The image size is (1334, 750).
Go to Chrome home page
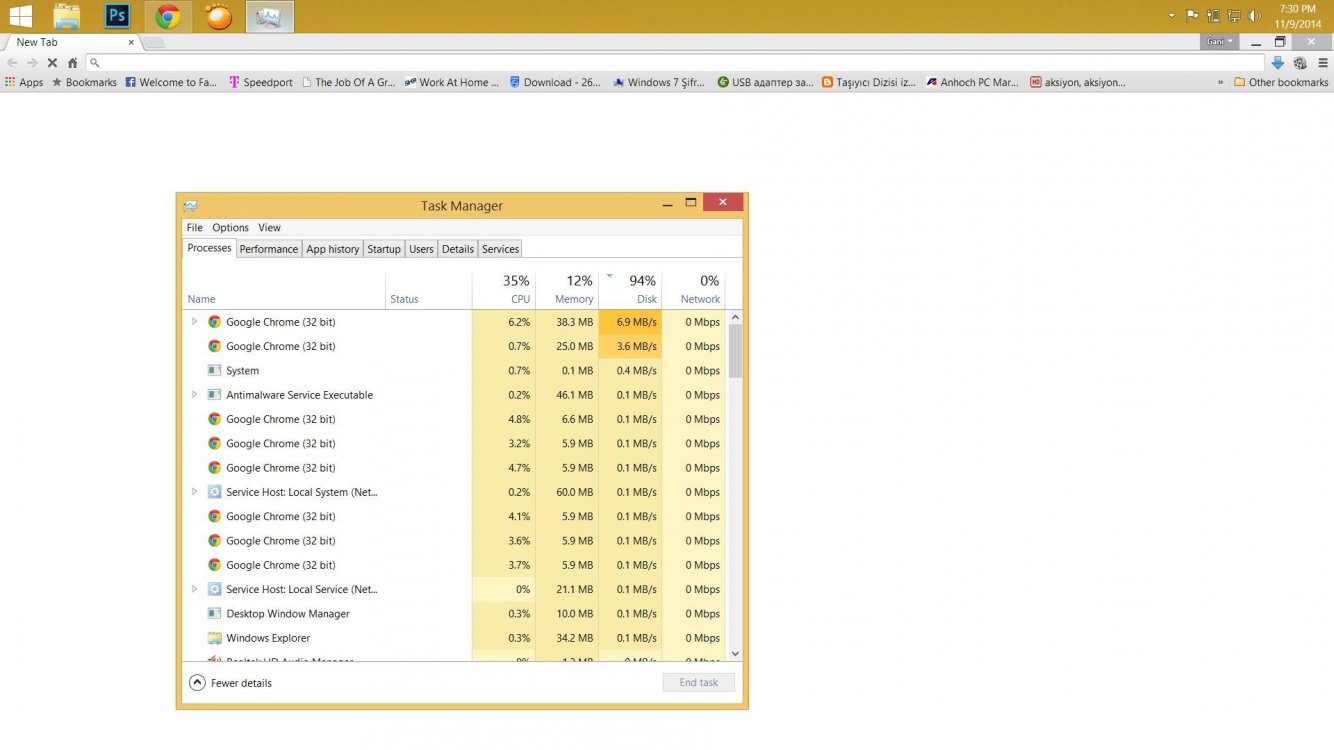coord(72,62)
